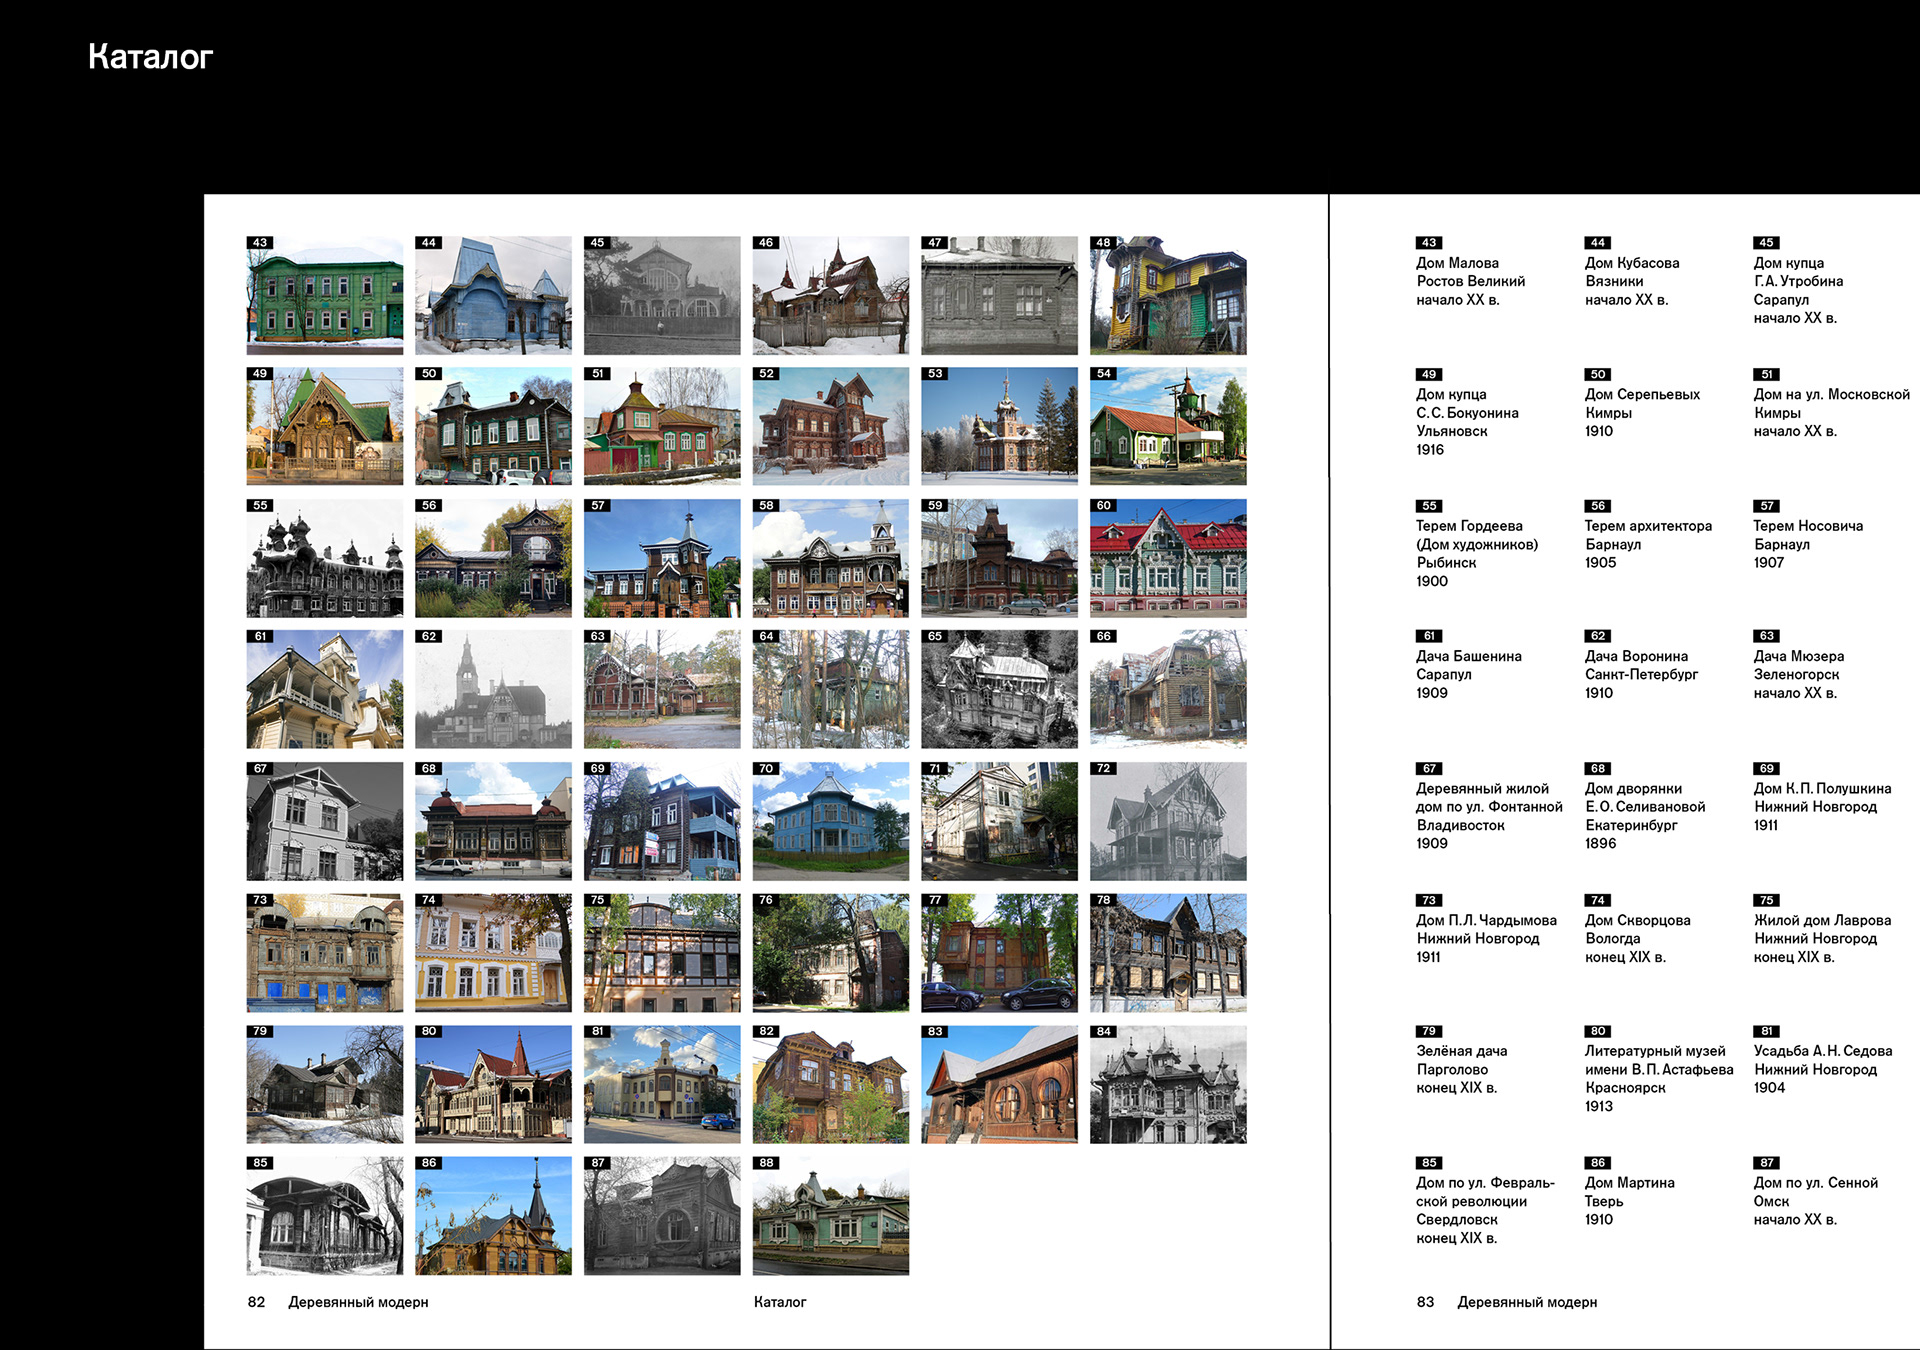1920x1350 pixels.
Task: Click the Каталог heading at top
Action: click(x=150, y=57)
